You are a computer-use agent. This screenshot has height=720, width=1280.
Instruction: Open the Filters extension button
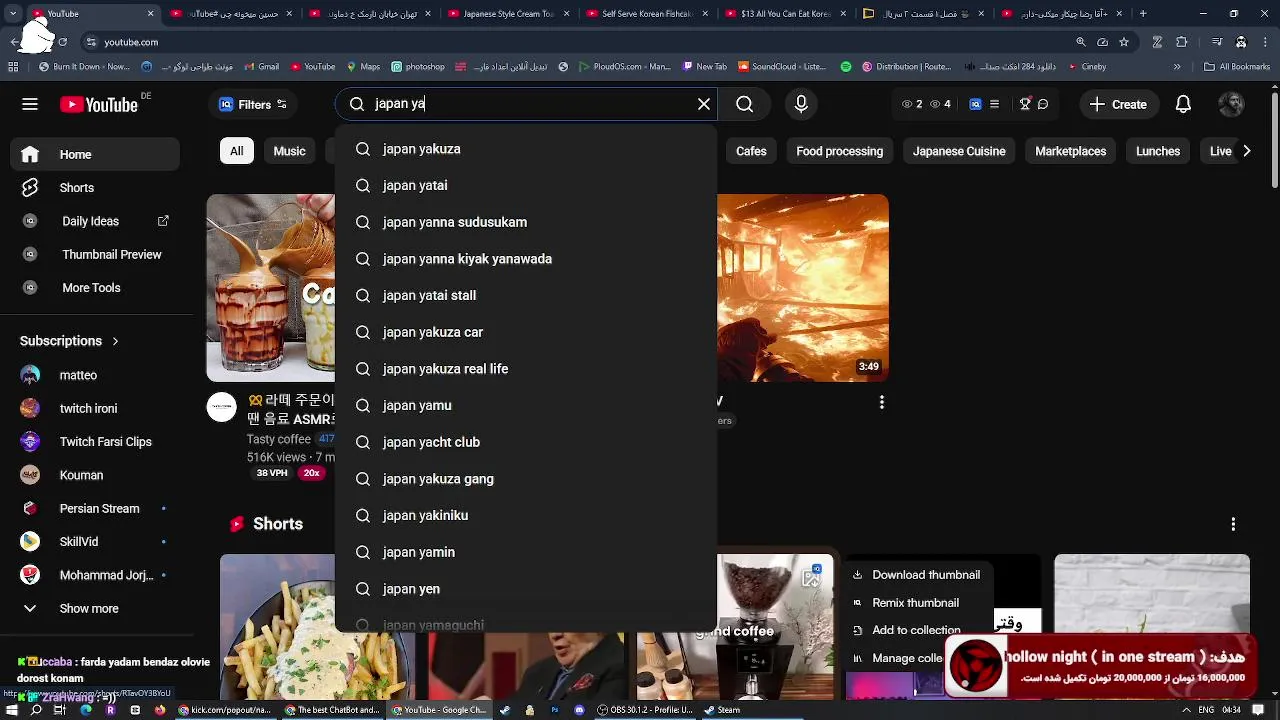[x=254, y=104]
